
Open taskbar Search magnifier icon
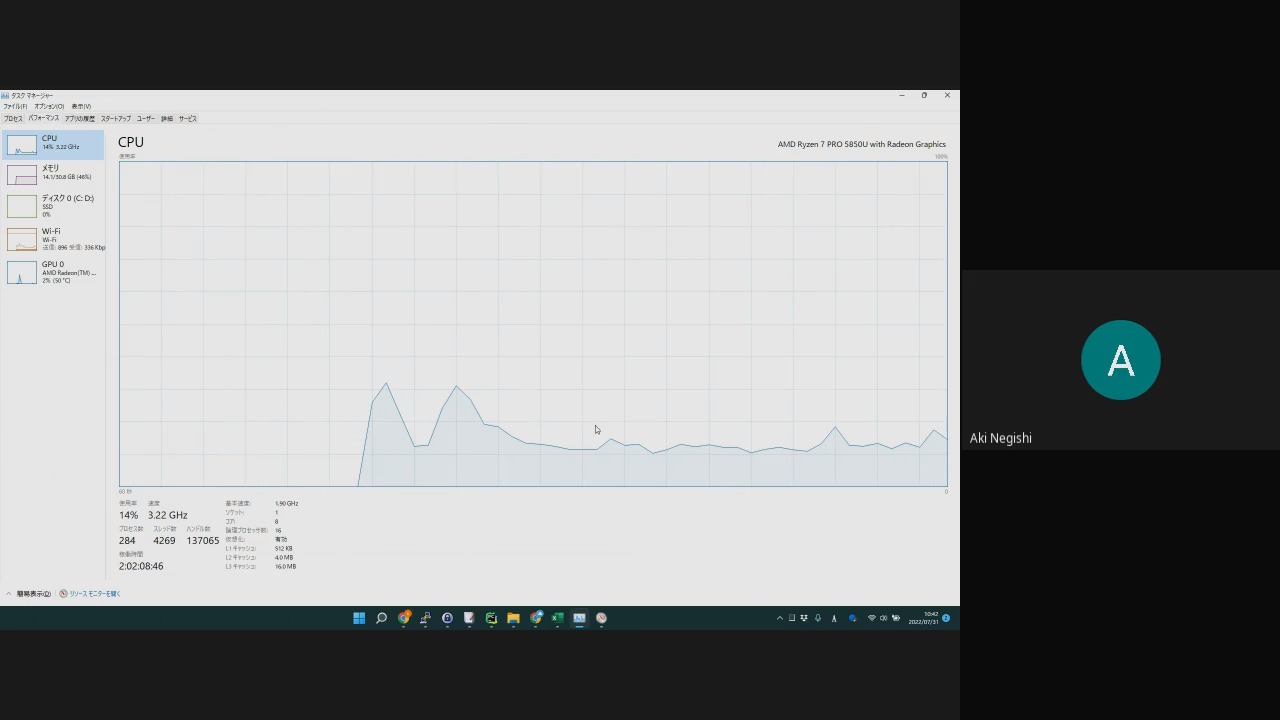coord(381,618)
